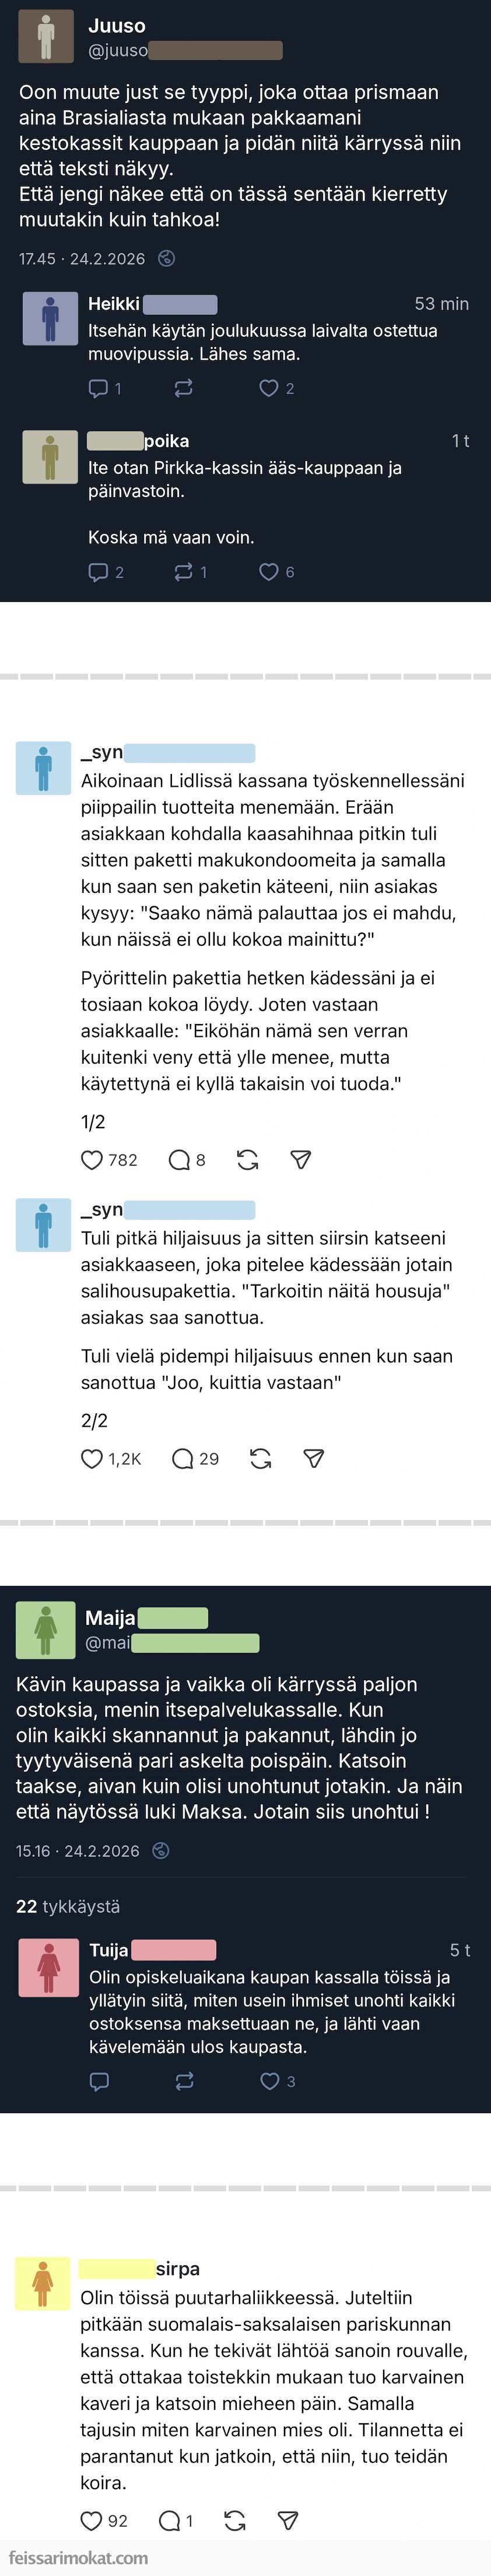Open the 29 comments on _syn's post
Screen dimensions: 491x2576
pyautogui.click(x=183, y=1459)
